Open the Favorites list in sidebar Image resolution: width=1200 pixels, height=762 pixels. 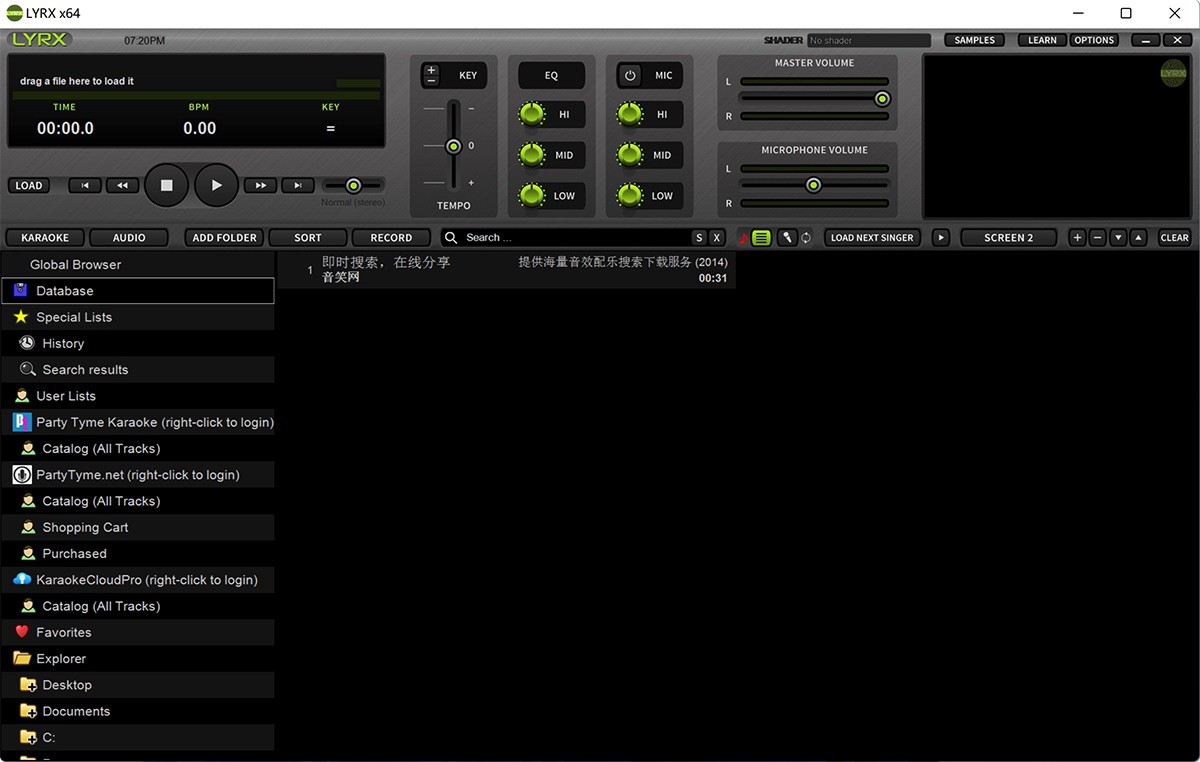64,632
